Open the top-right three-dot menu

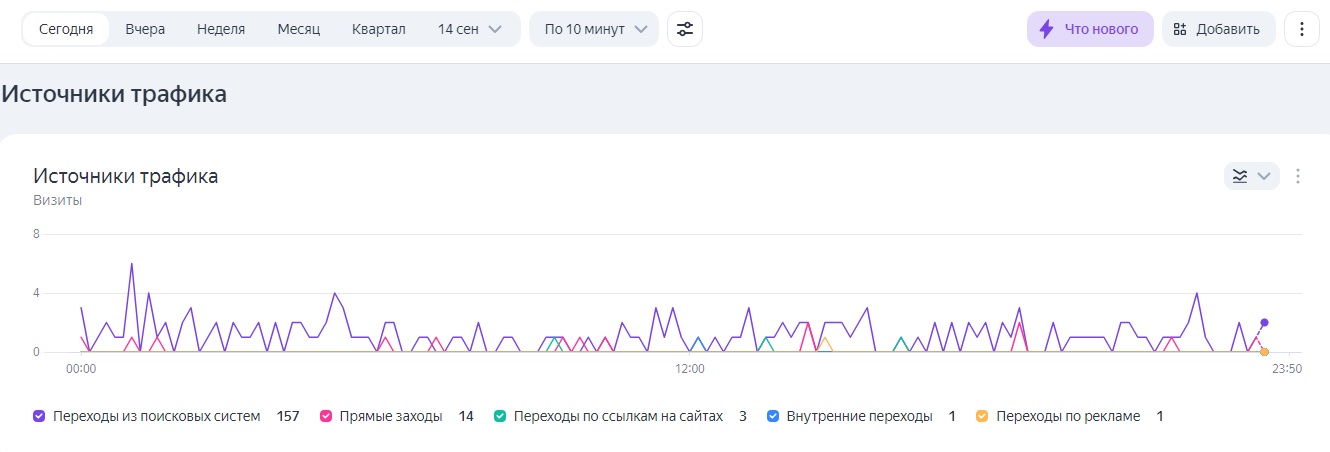click(1302, 29)
